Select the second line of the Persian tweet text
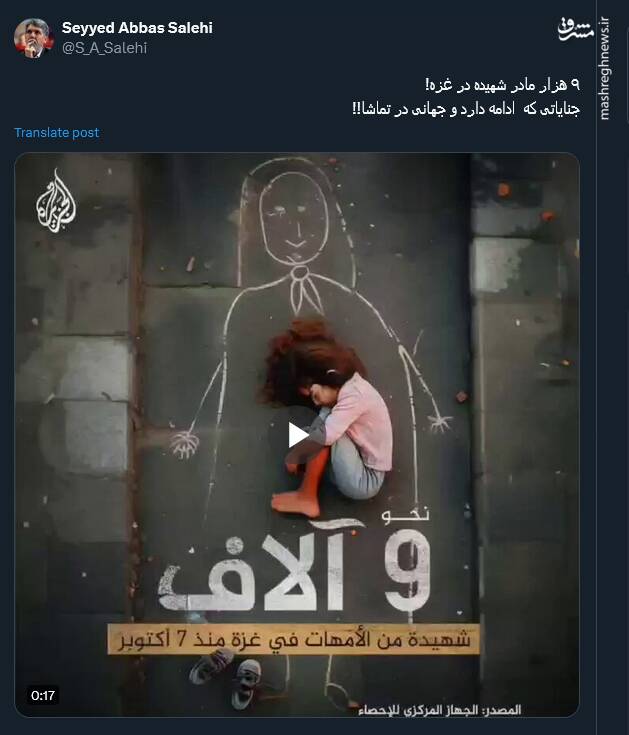629x735 pixels. coord(466,109)
